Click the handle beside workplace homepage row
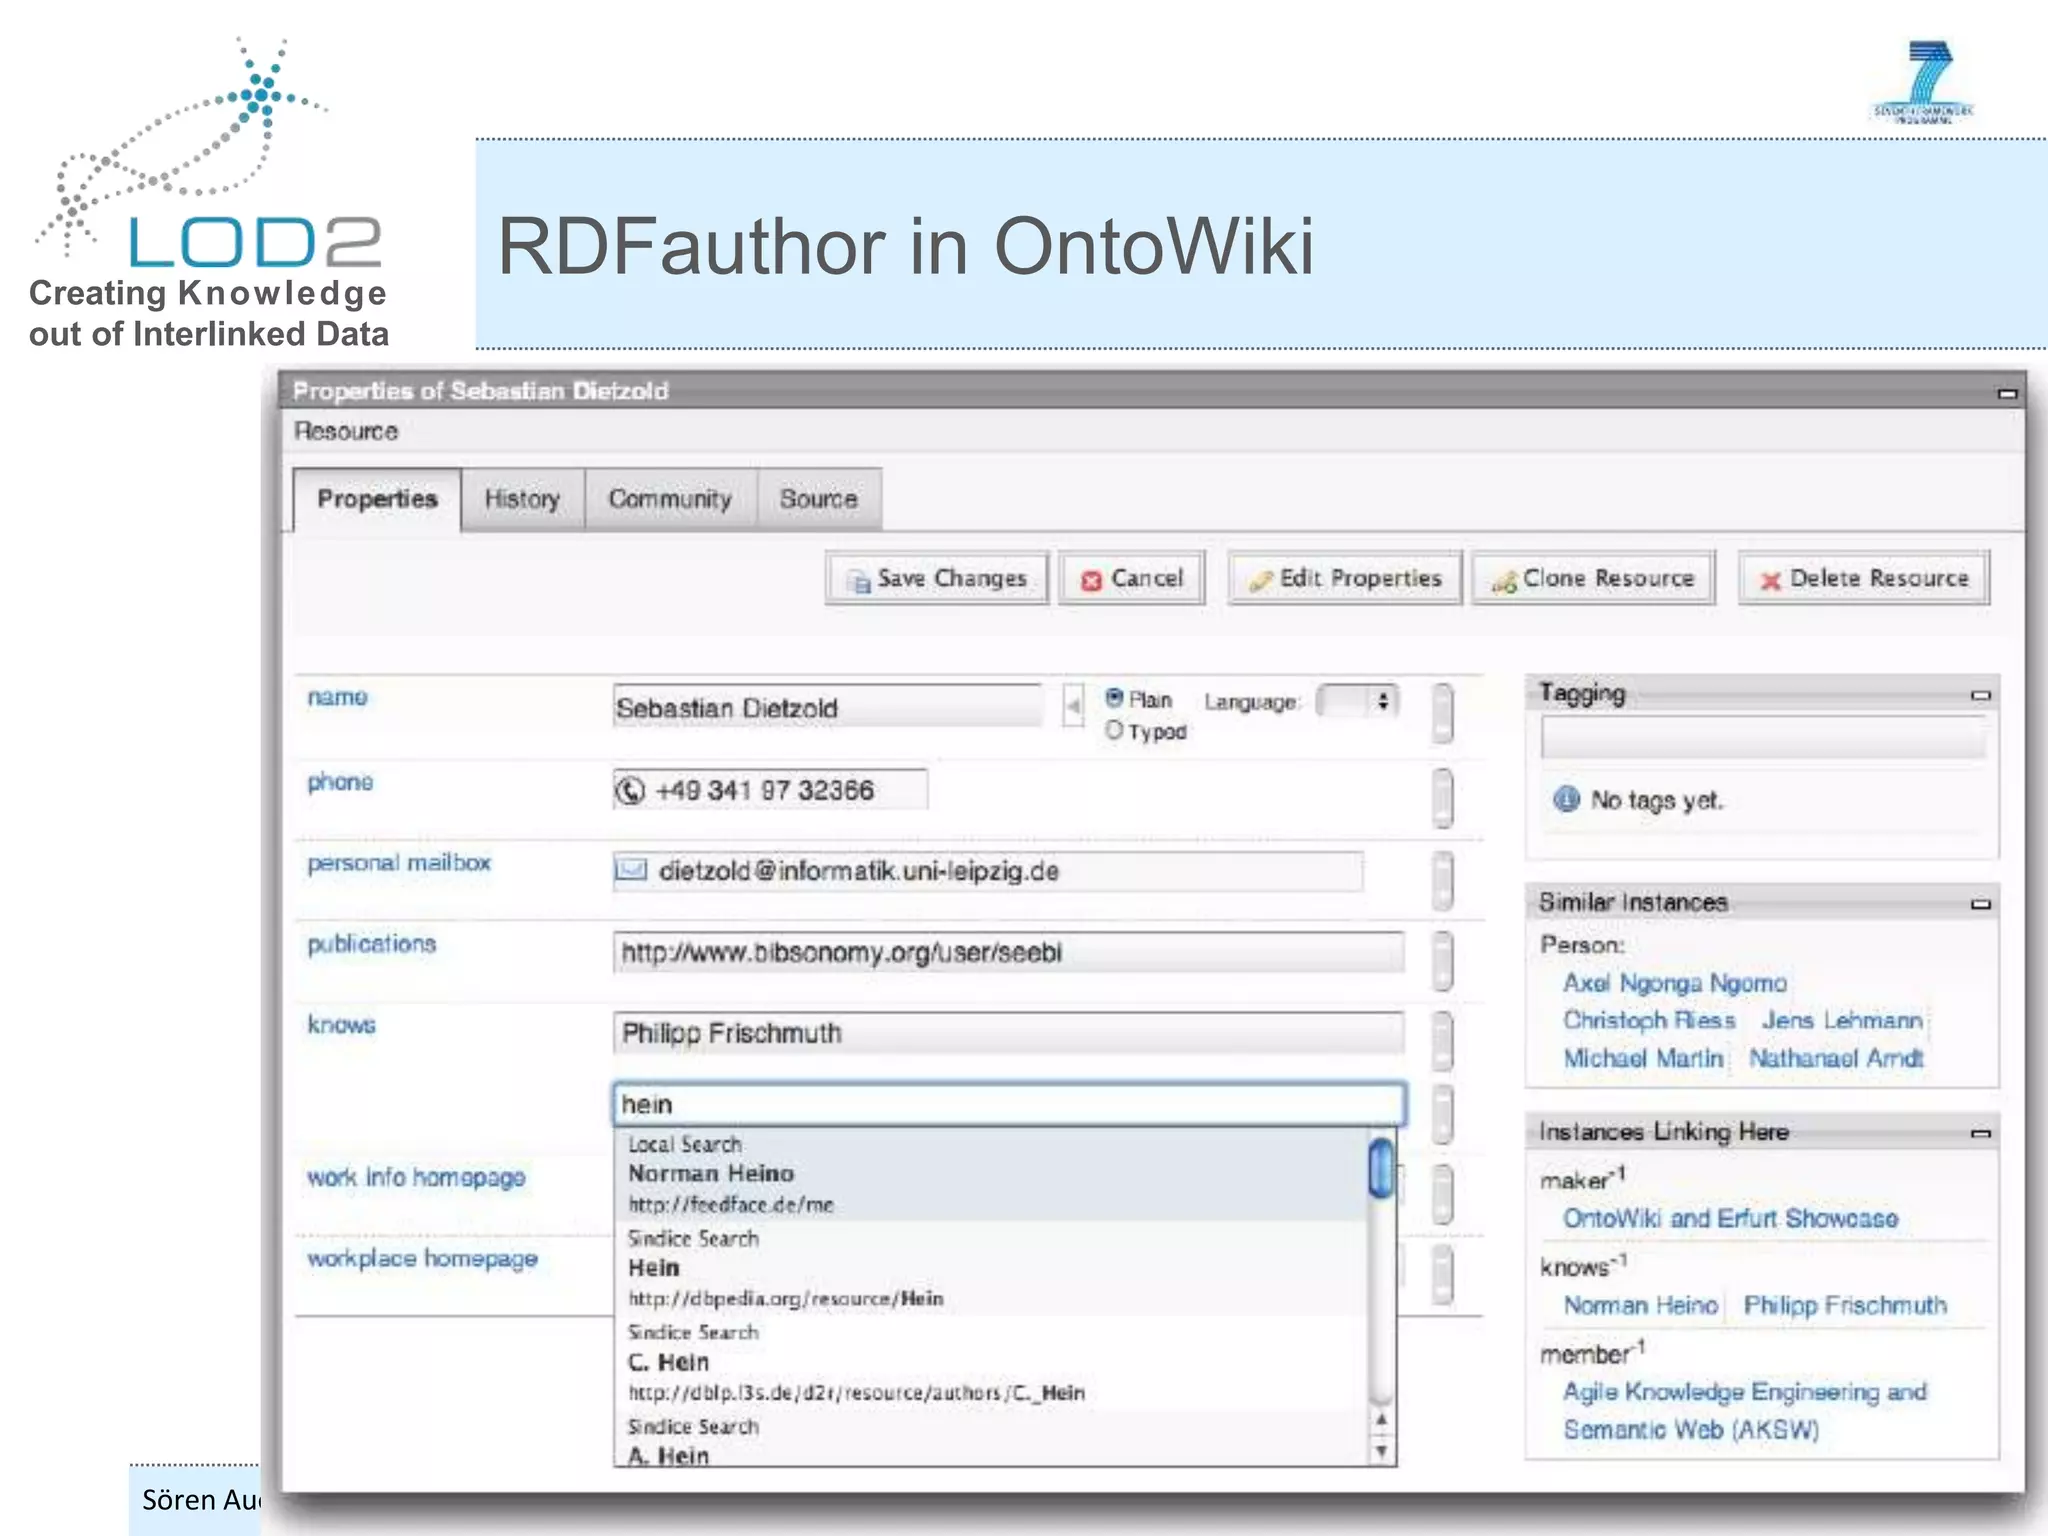Image resolution: width=2048 pixels, height=1536 pixels. [1442, 1274]
